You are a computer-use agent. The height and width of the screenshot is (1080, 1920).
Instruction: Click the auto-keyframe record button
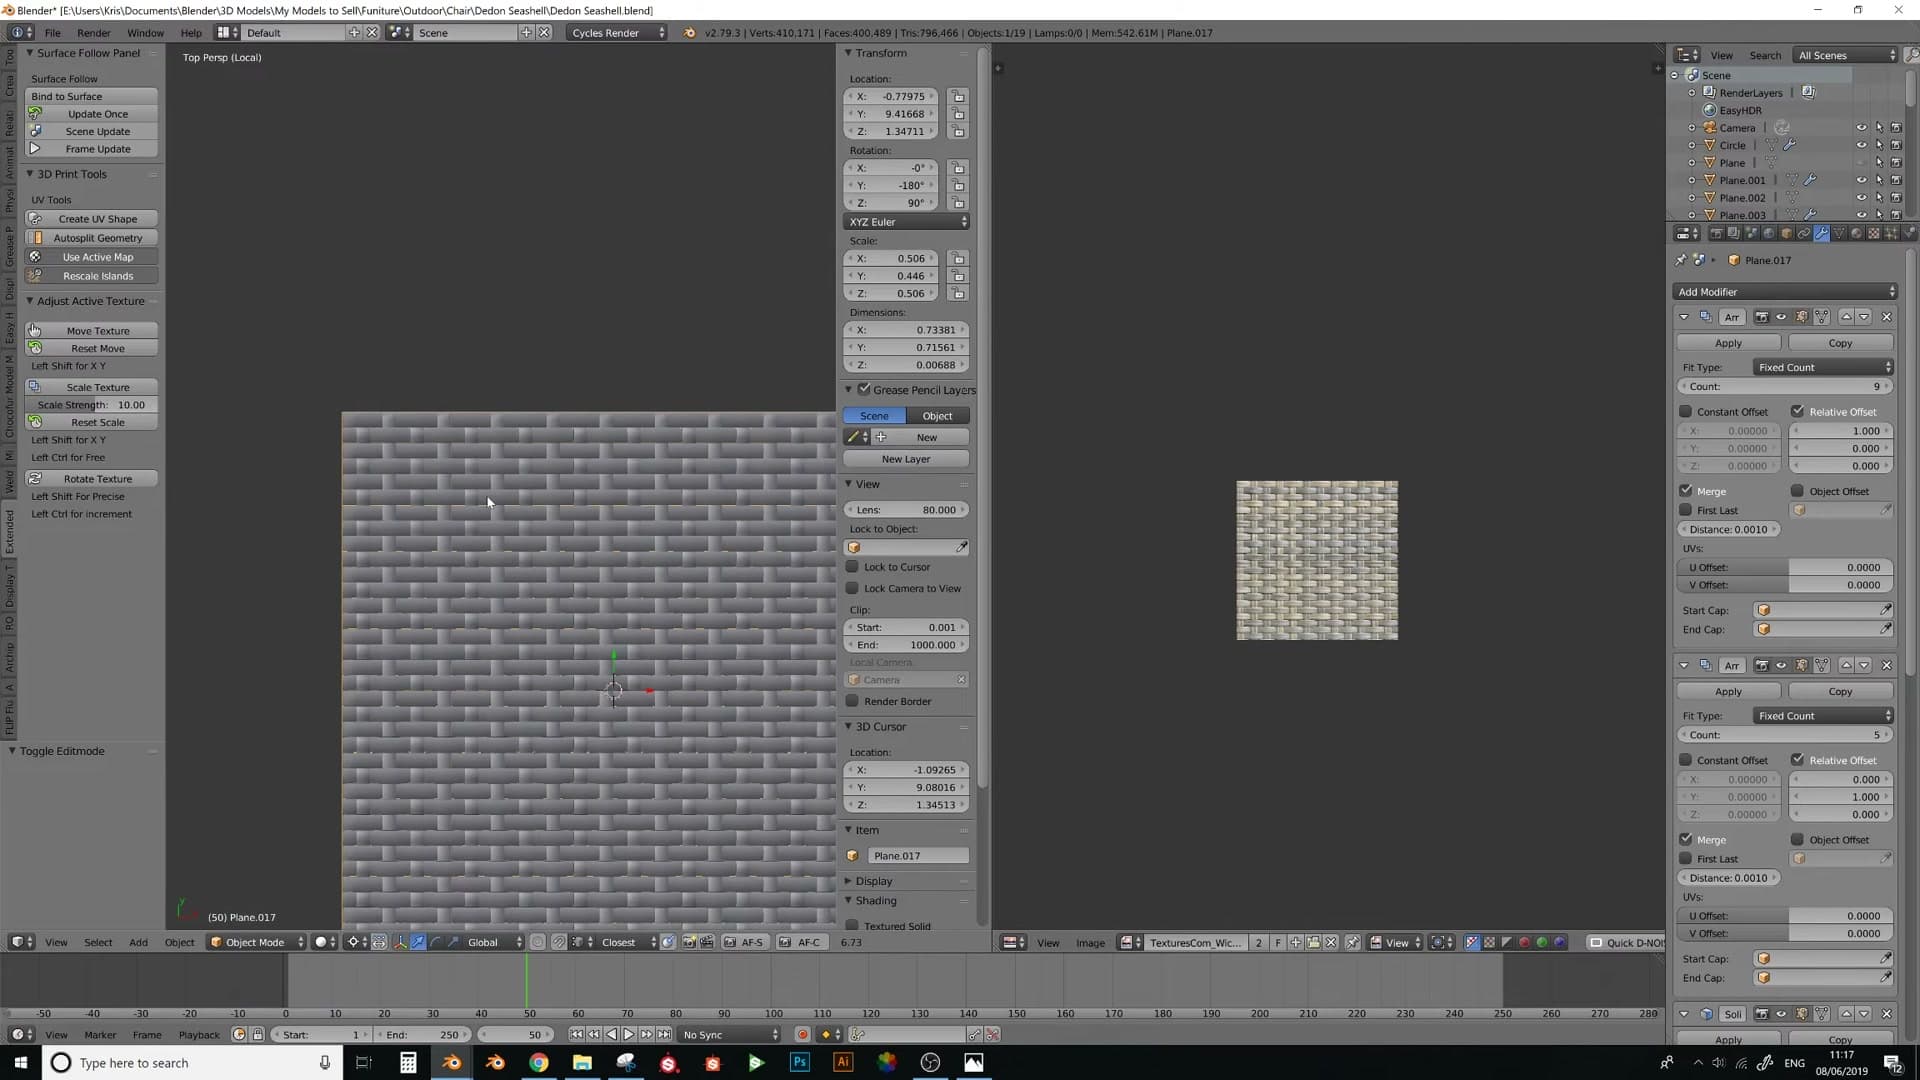coord(802,1034)
